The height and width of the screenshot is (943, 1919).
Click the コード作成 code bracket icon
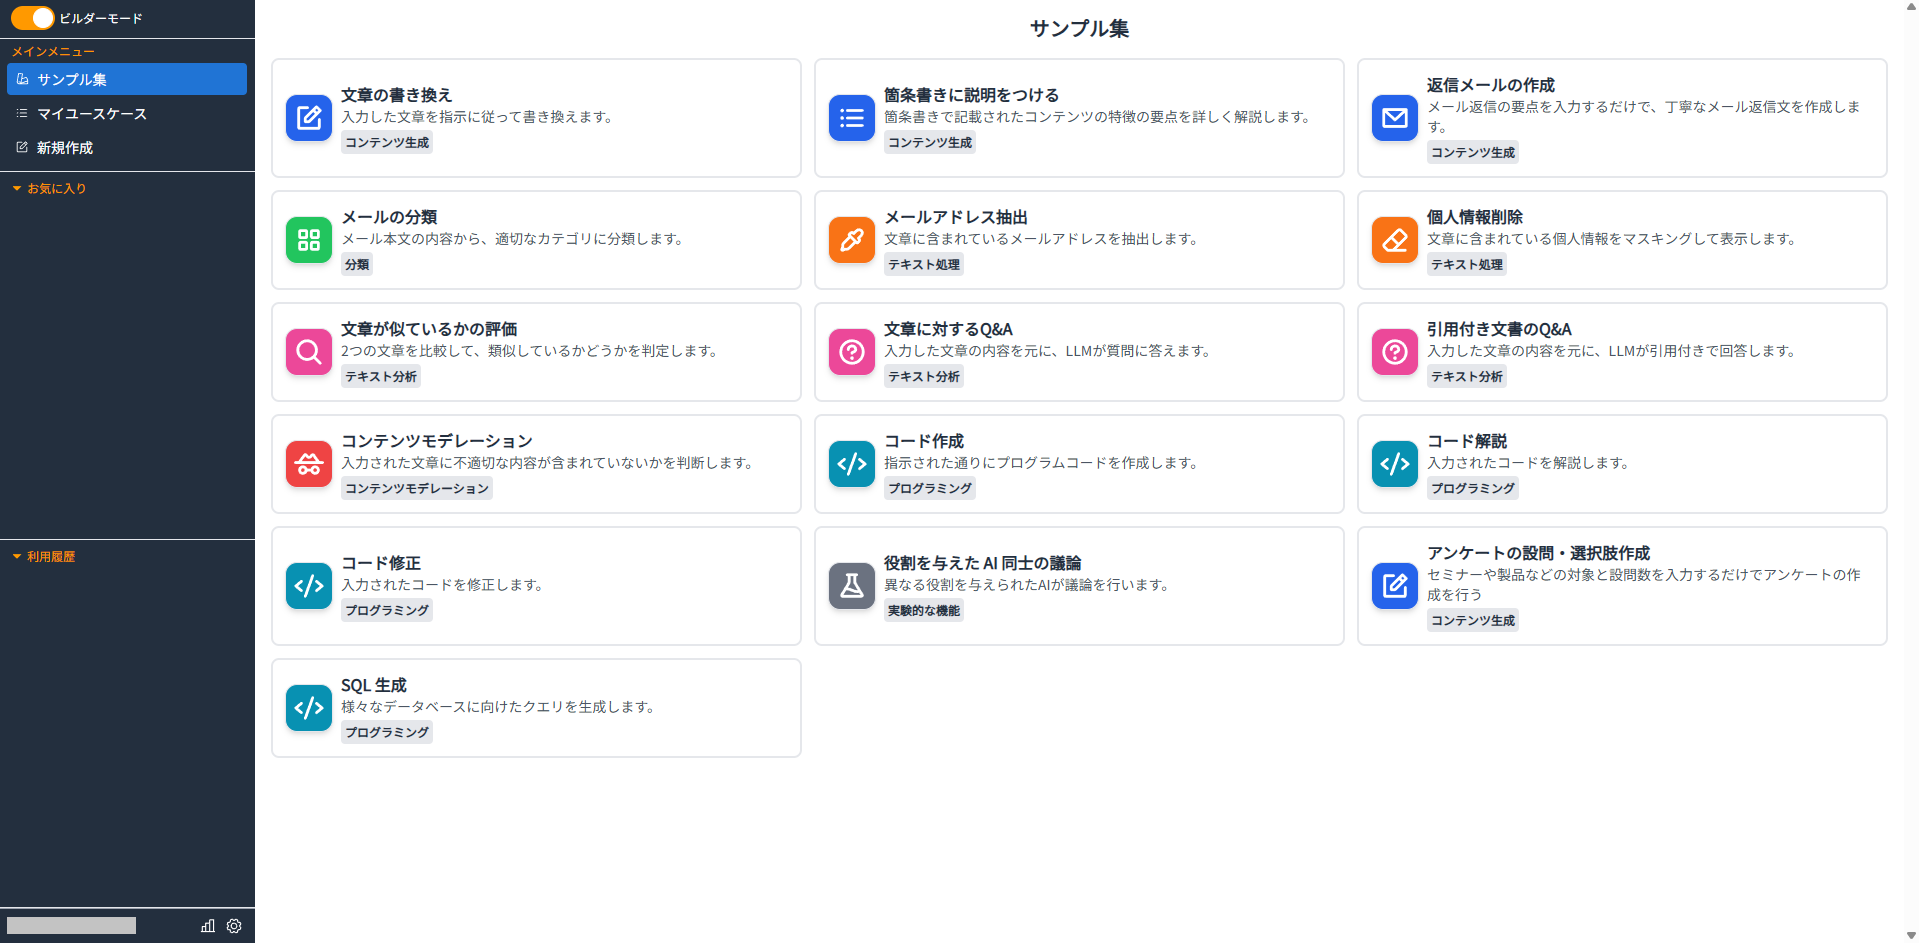[x=851, y=464]
